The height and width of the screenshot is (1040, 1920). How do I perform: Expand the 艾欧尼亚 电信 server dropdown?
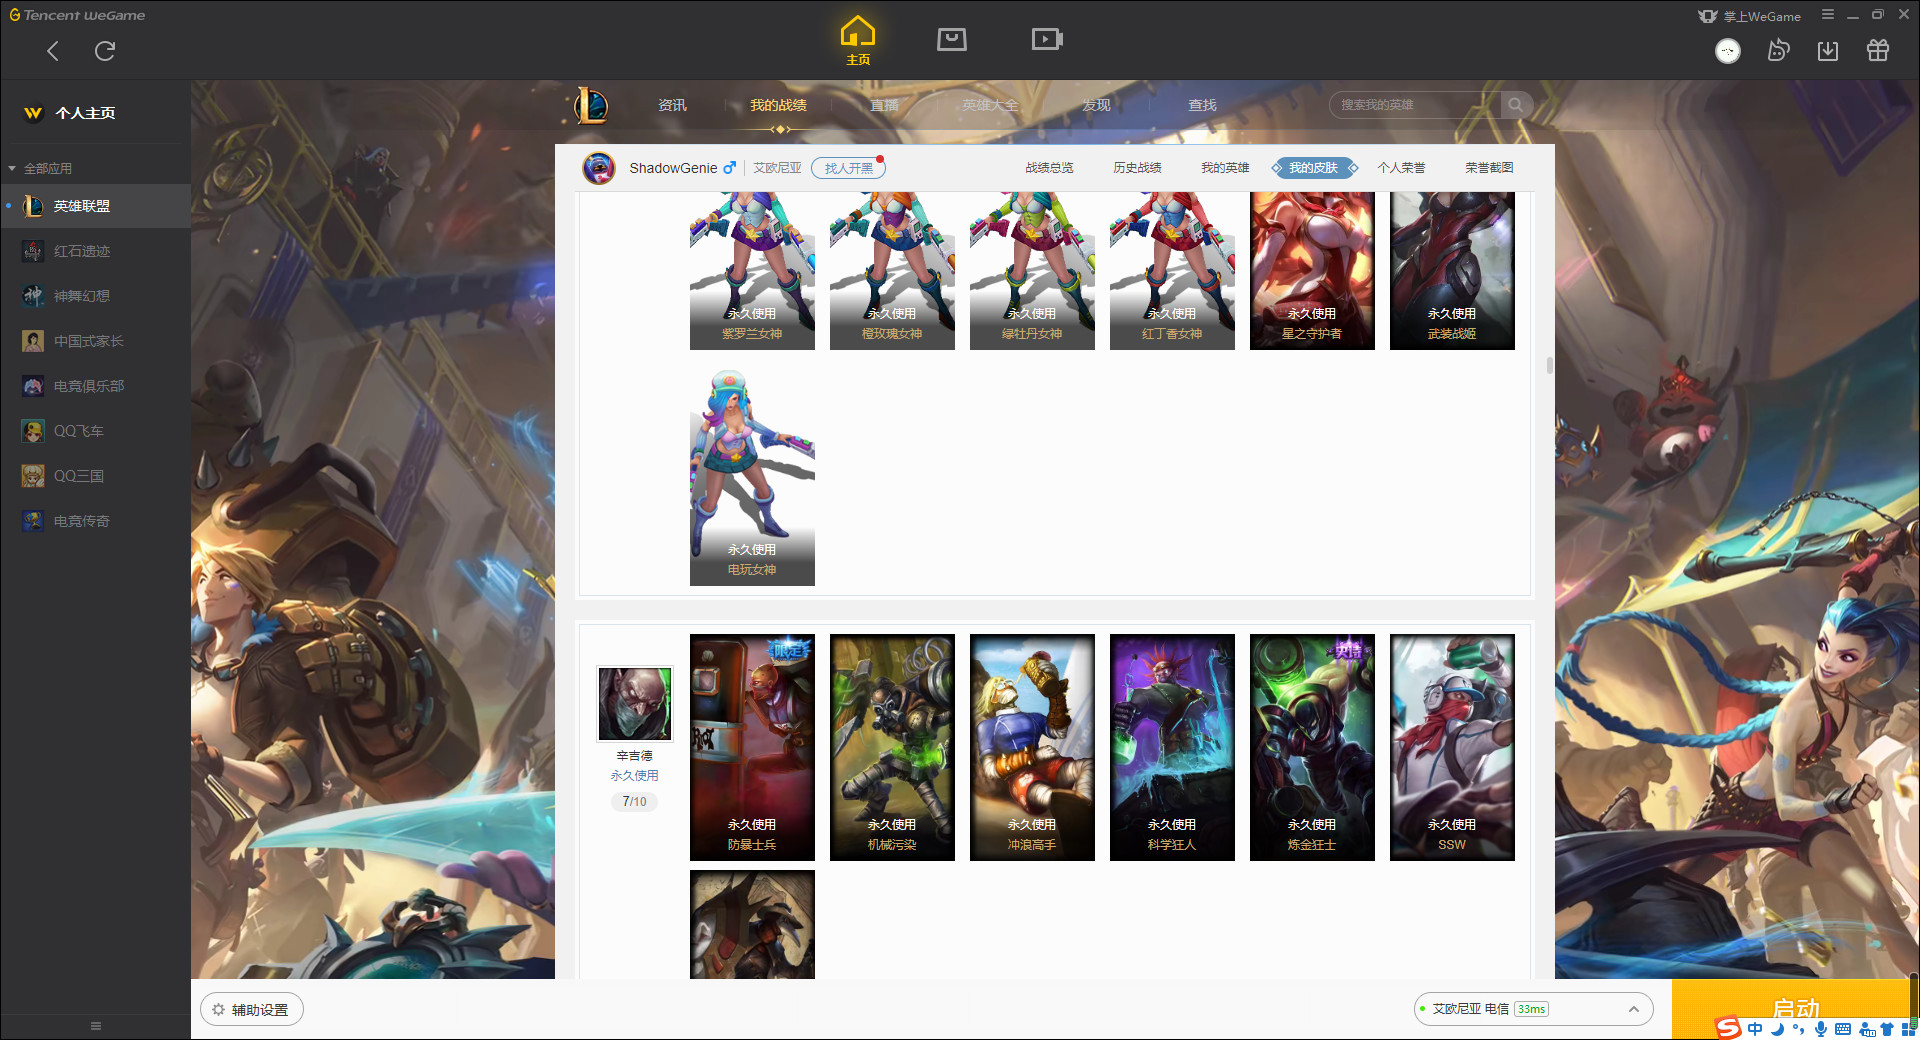[x=1533, y=1009]
